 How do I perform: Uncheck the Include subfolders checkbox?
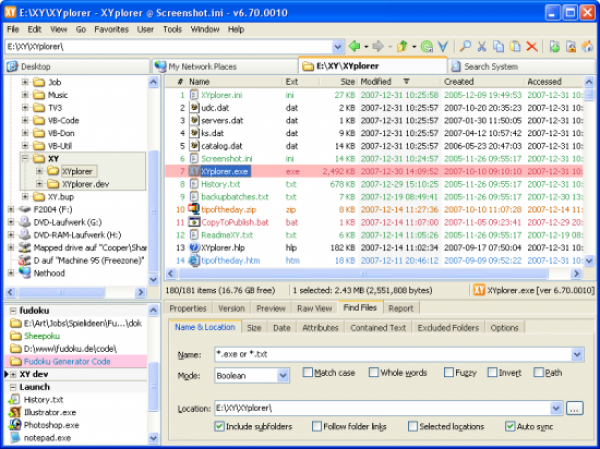(220, 426)
